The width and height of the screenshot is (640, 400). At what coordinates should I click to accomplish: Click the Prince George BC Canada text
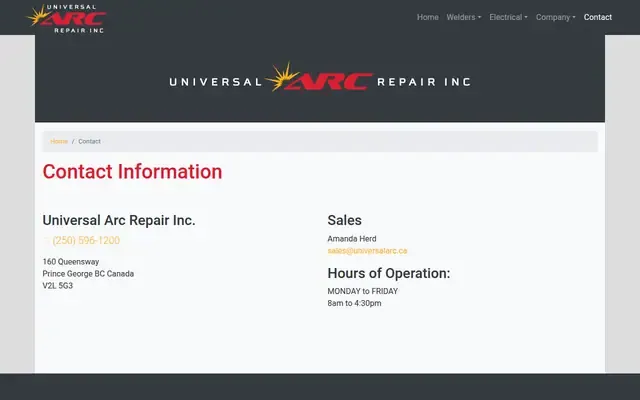88,273
